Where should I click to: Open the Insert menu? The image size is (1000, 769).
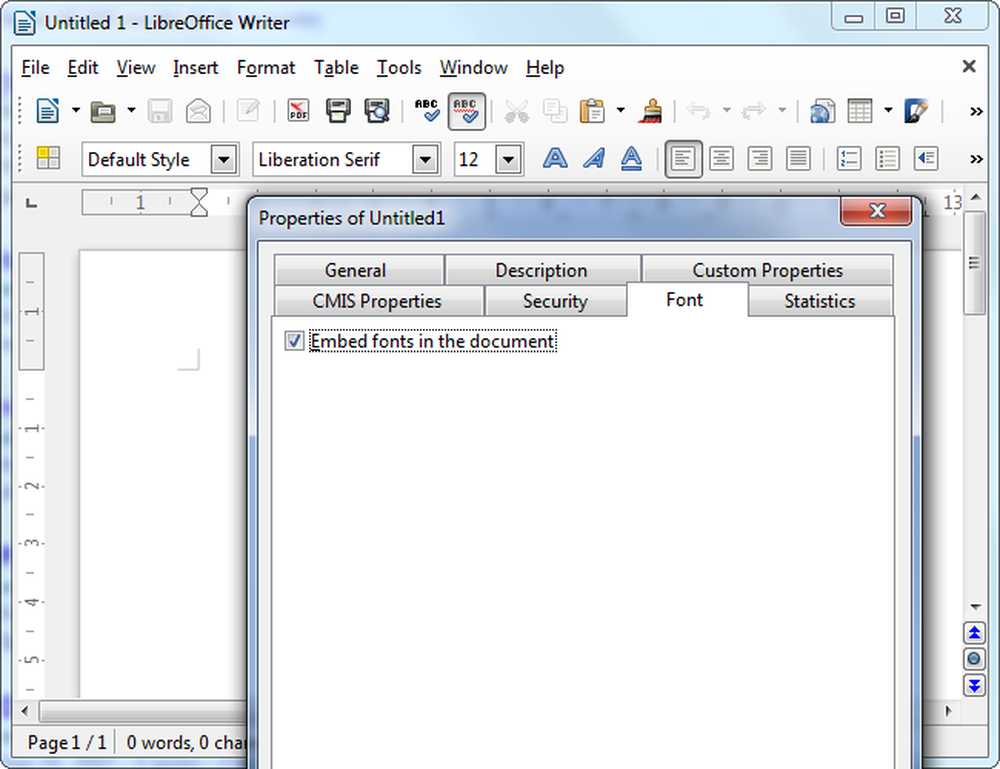click(x=195, y=68)
